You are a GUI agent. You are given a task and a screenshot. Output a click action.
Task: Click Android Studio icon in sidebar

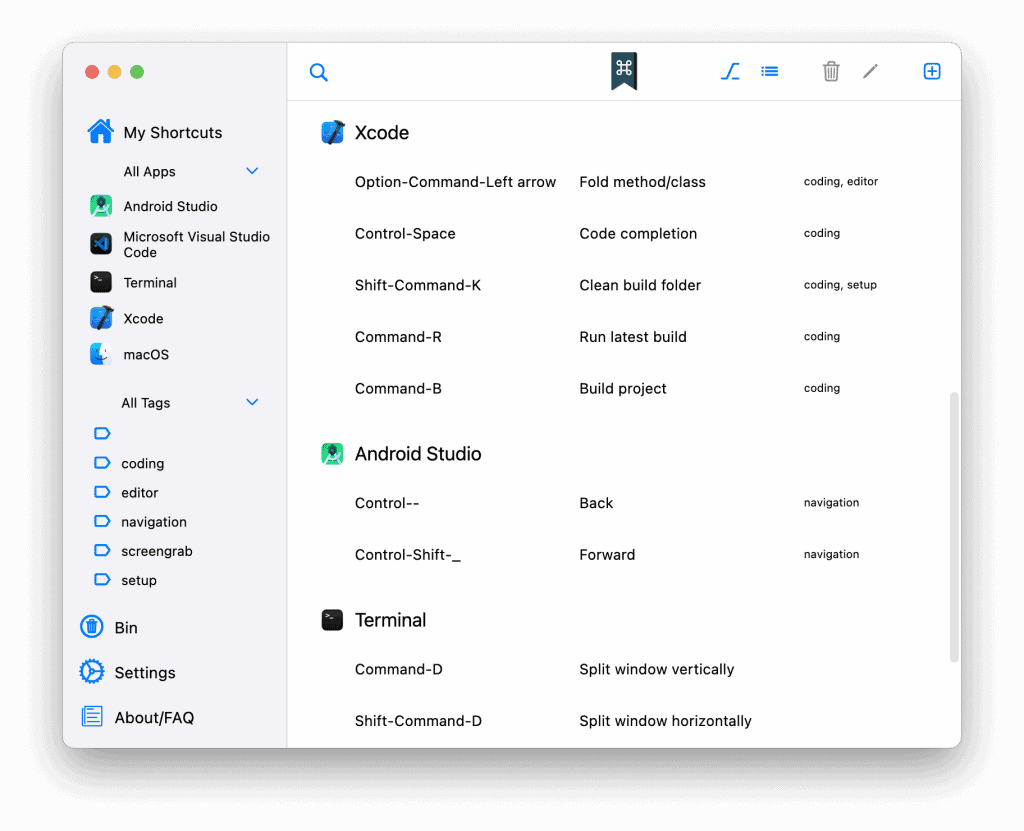click(101, 206)
